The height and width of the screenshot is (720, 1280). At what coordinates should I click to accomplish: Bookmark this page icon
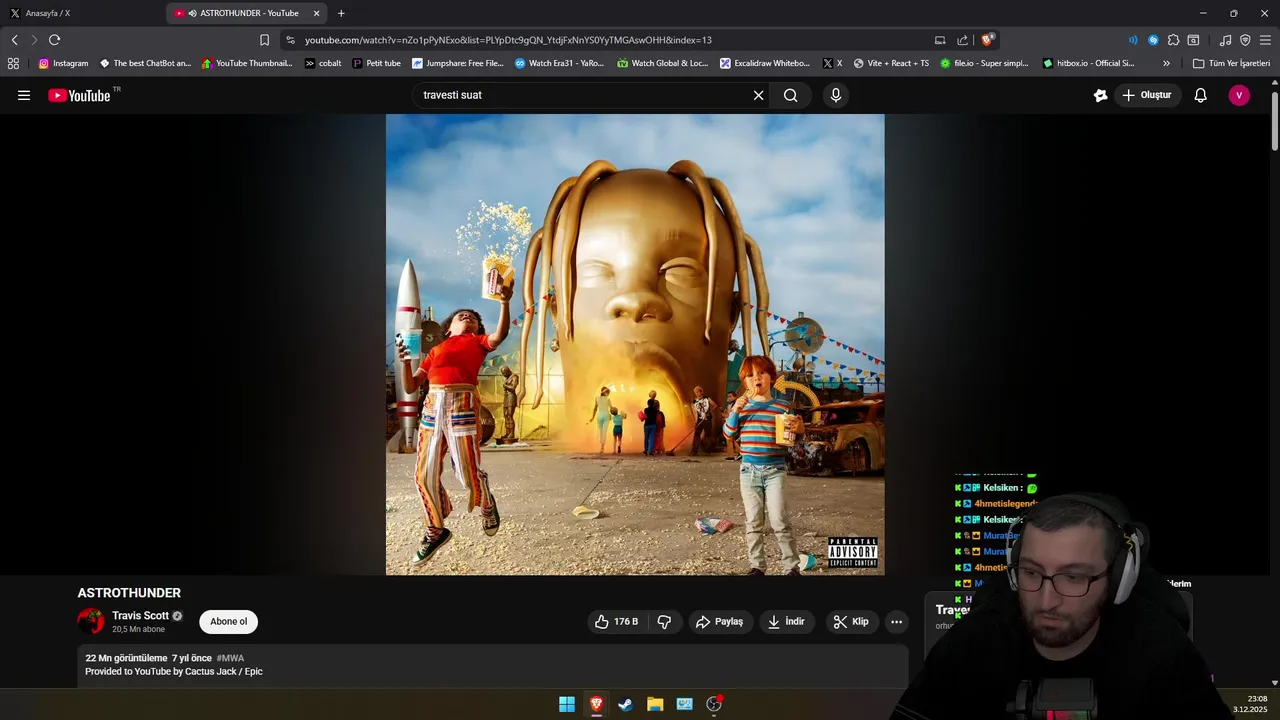pyautogui.click(x=264, y=40)
